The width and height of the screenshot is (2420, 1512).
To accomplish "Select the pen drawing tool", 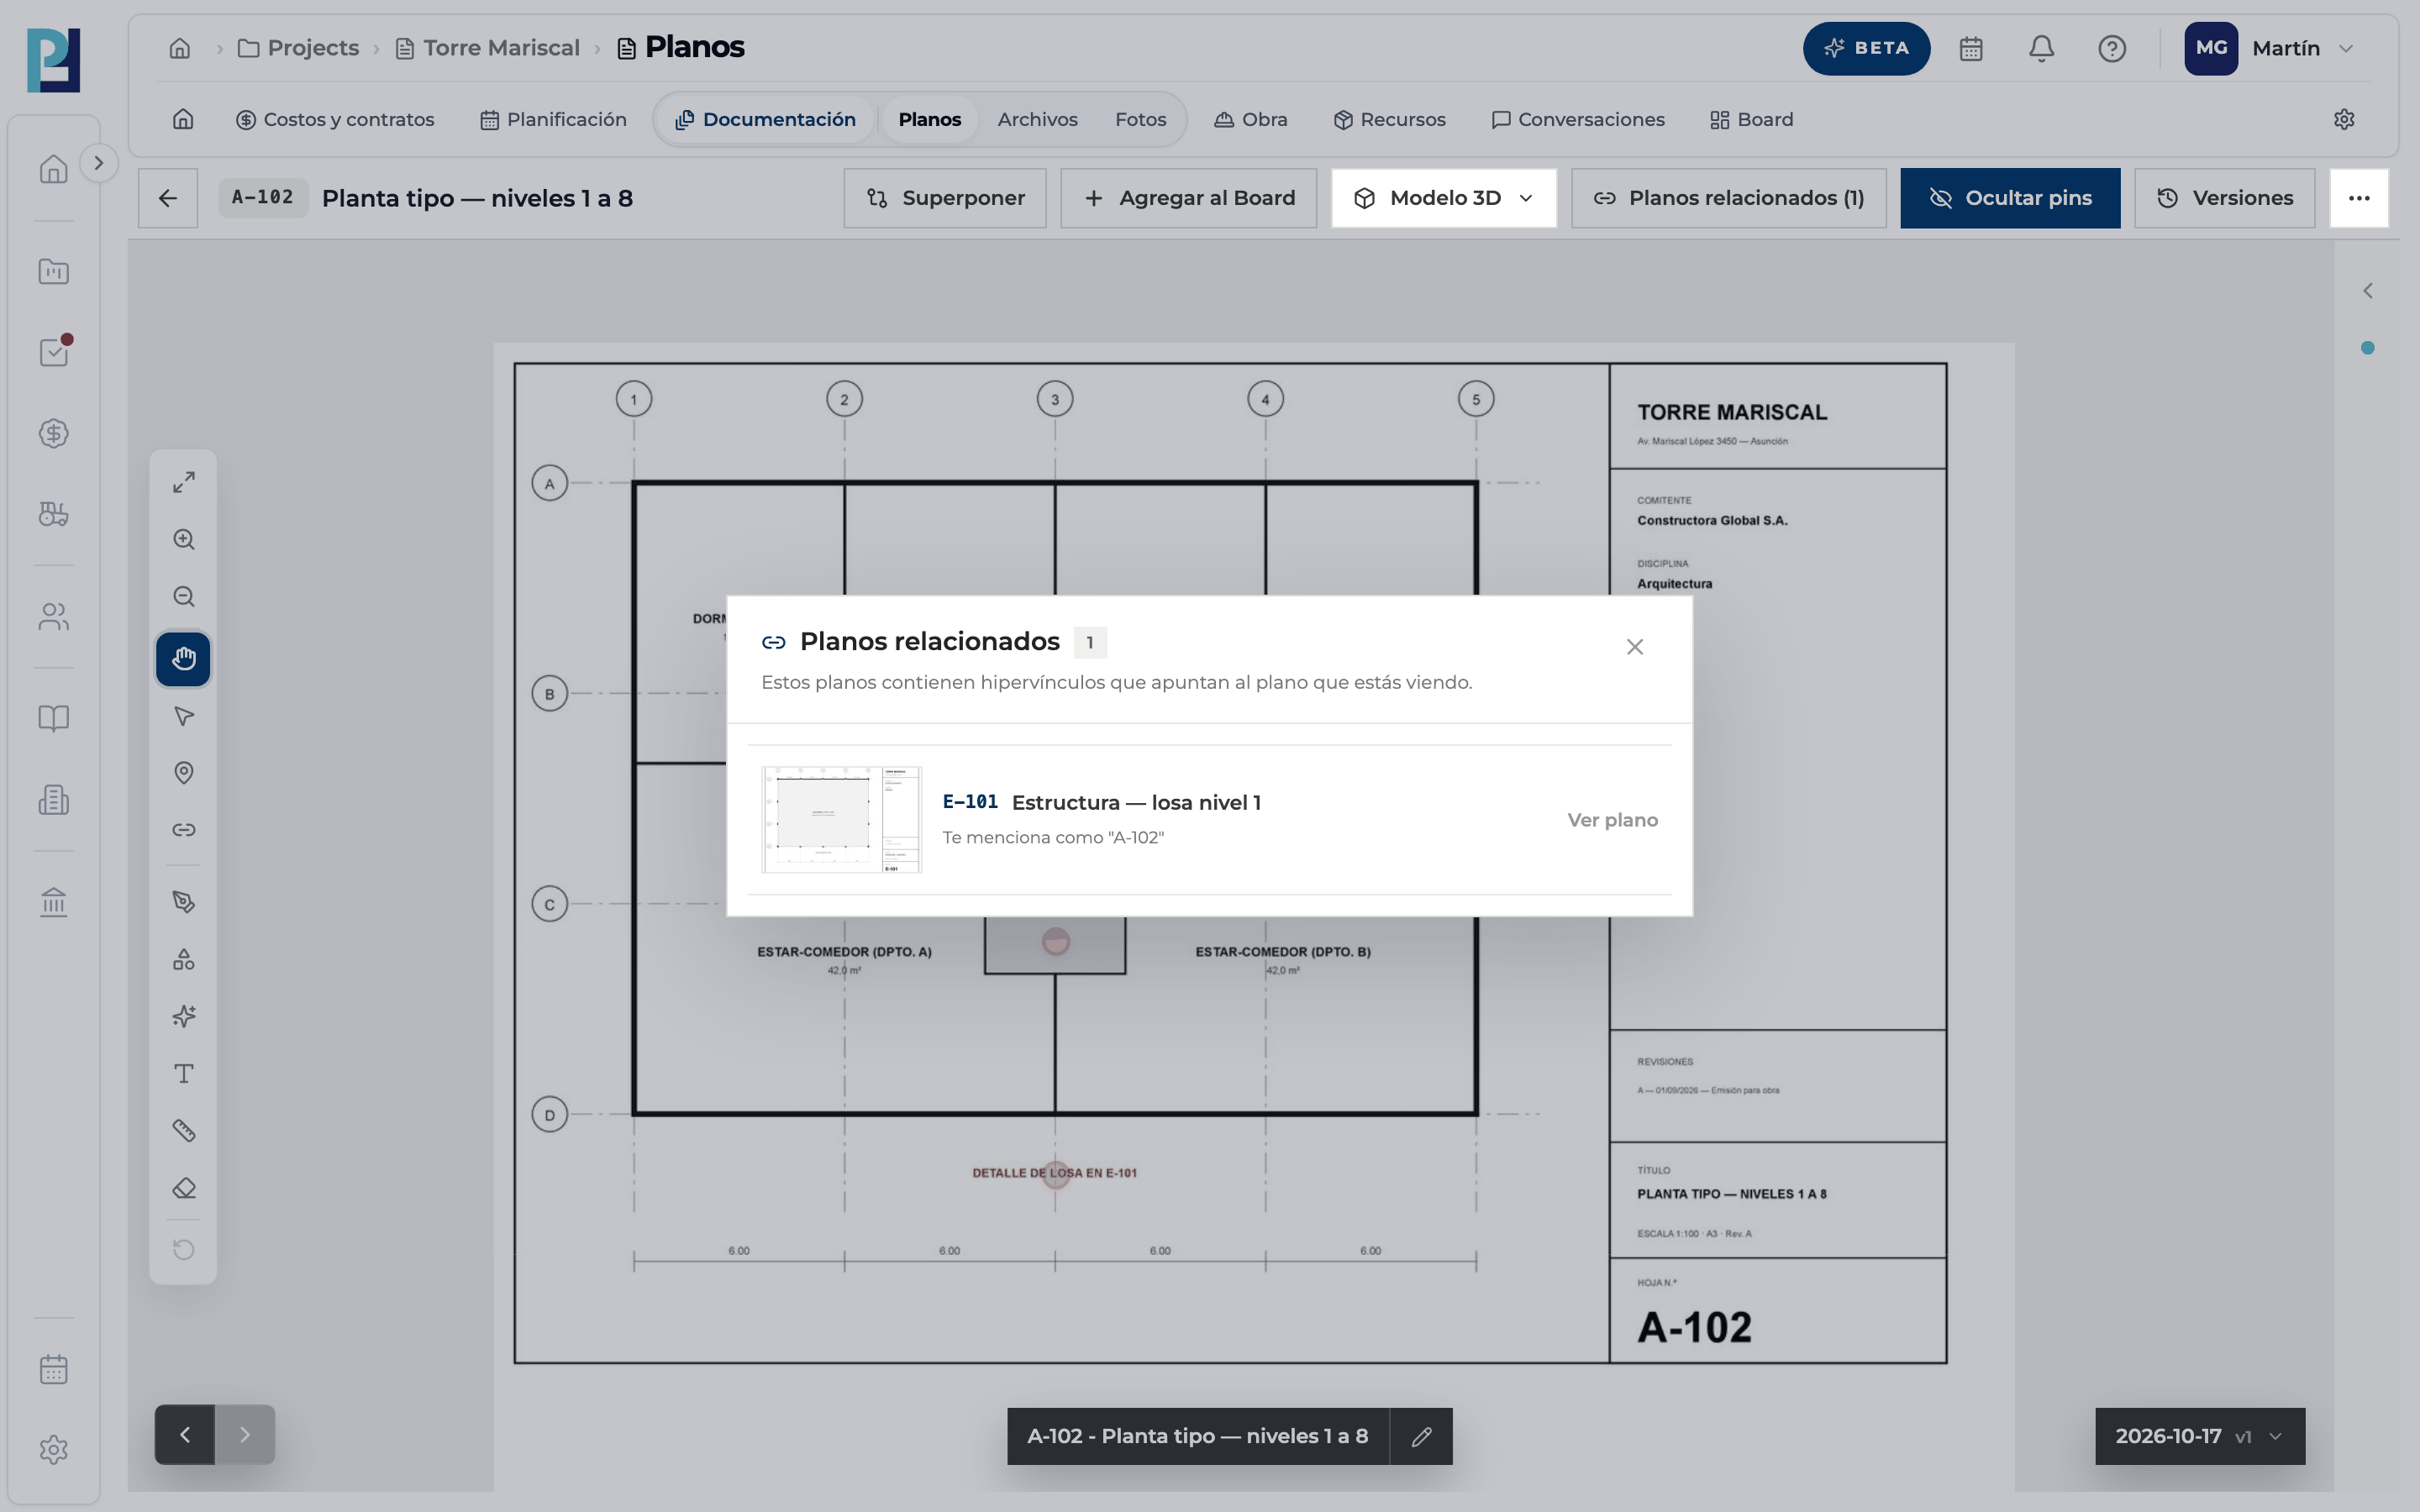I will [x=183, y=902].
